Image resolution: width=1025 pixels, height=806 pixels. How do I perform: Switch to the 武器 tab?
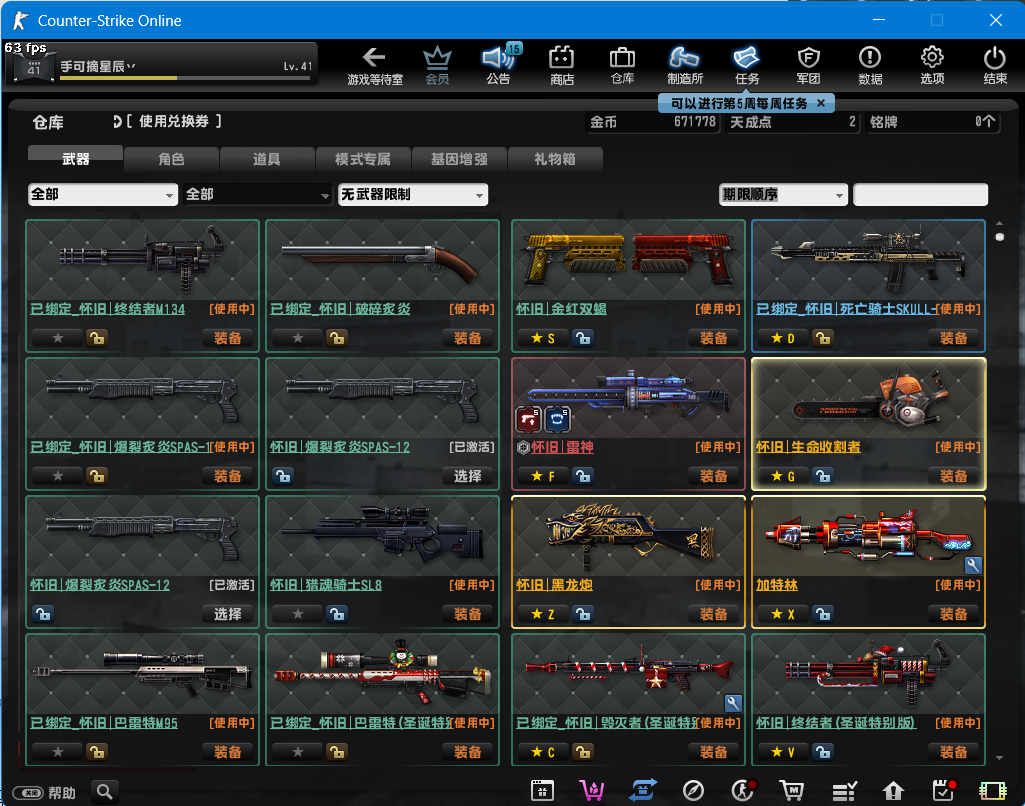coord(75,159)
